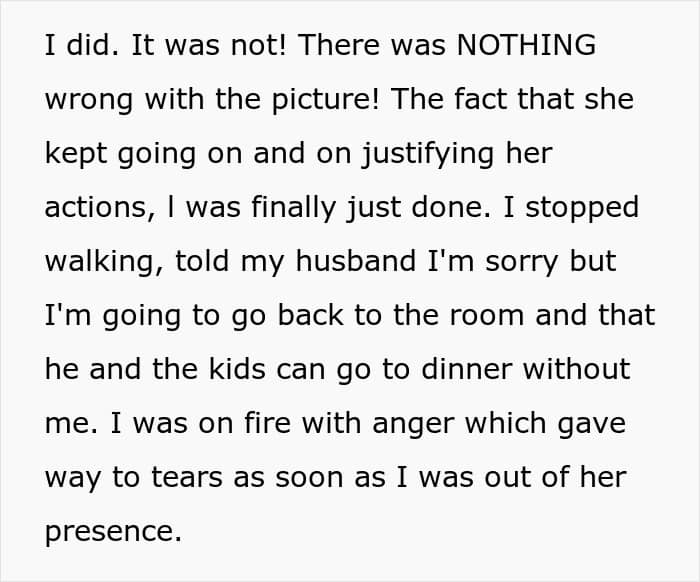The width and height of the screenshot is (700, 582).
Task: Click the word "husband" in the paragraph
Action: coord(356,261)
